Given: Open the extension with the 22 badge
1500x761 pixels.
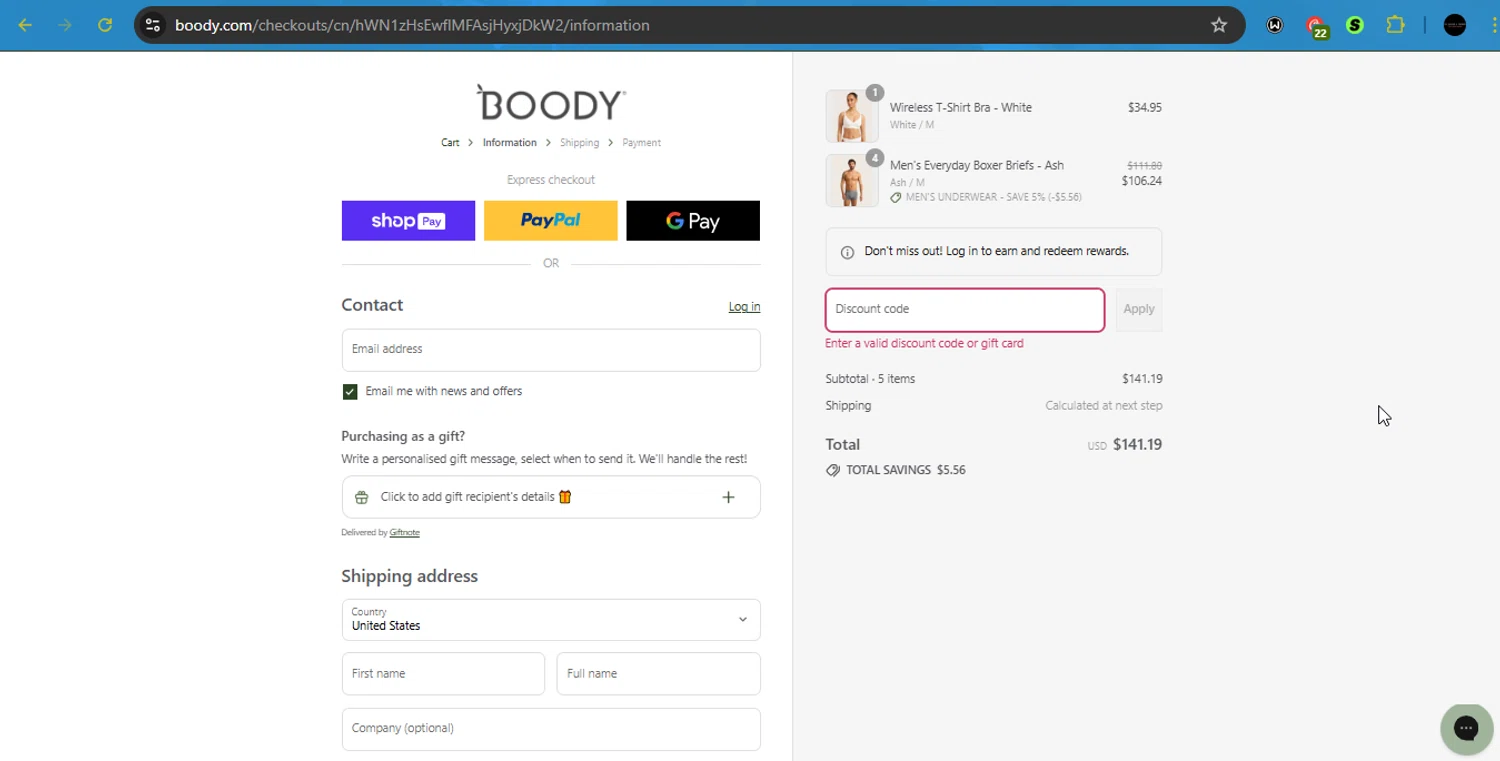Looking at the screenshot, I should pyautogui.click(x=1316, y=27).
